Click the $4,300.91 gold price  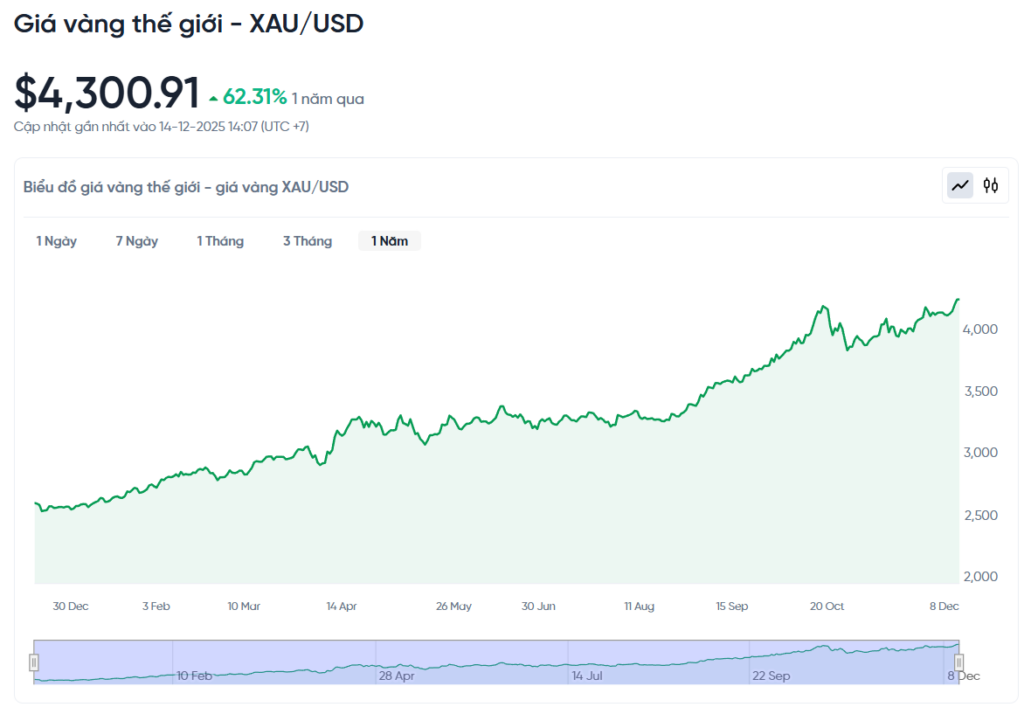pos(107,93)
